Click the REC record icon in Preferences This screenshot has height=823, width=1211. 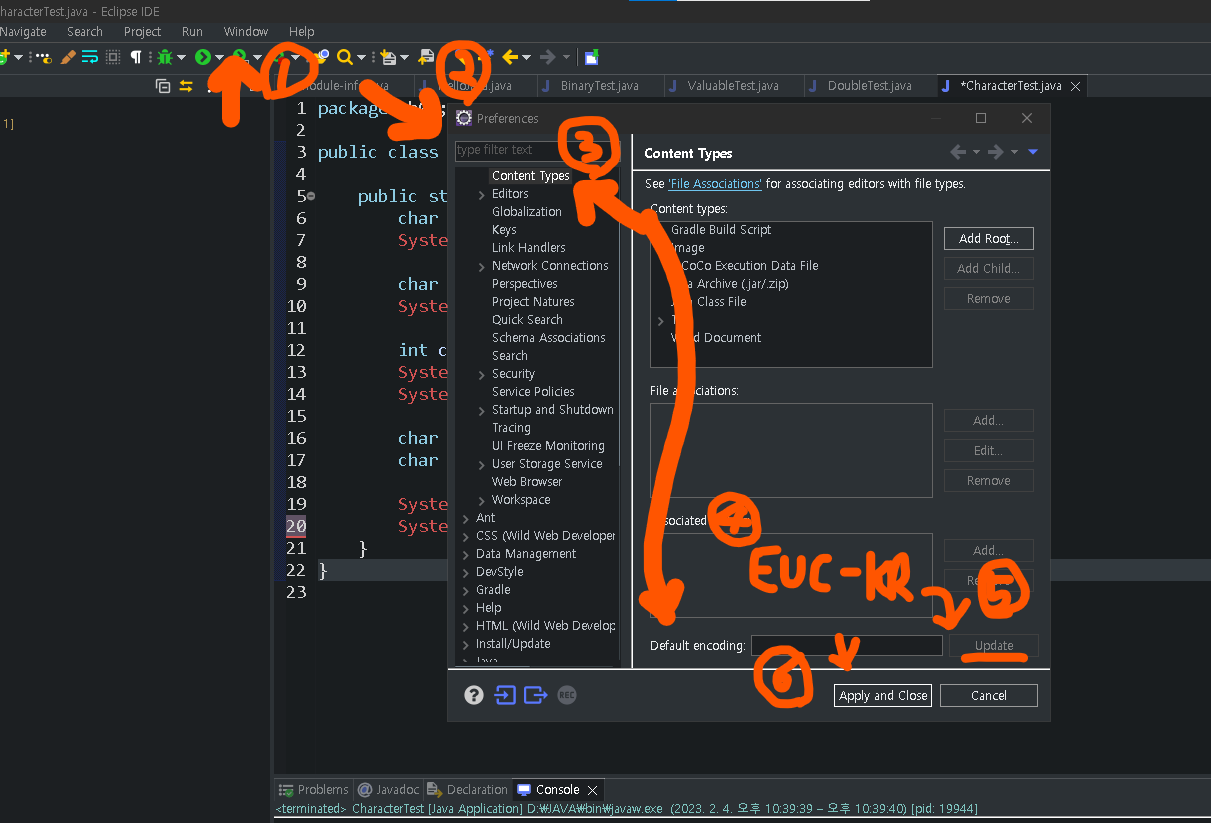click(567, 695)
